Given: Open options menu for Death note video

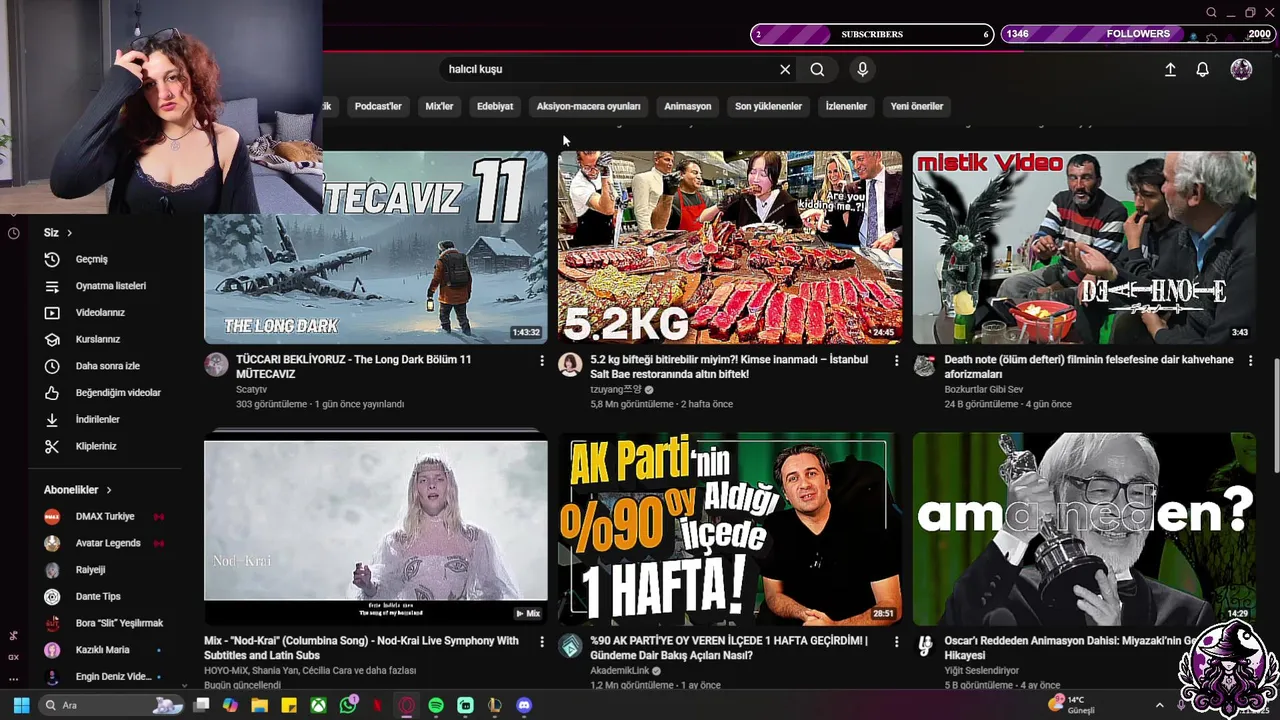Looking at the screenshot, I should point(1250,360).
